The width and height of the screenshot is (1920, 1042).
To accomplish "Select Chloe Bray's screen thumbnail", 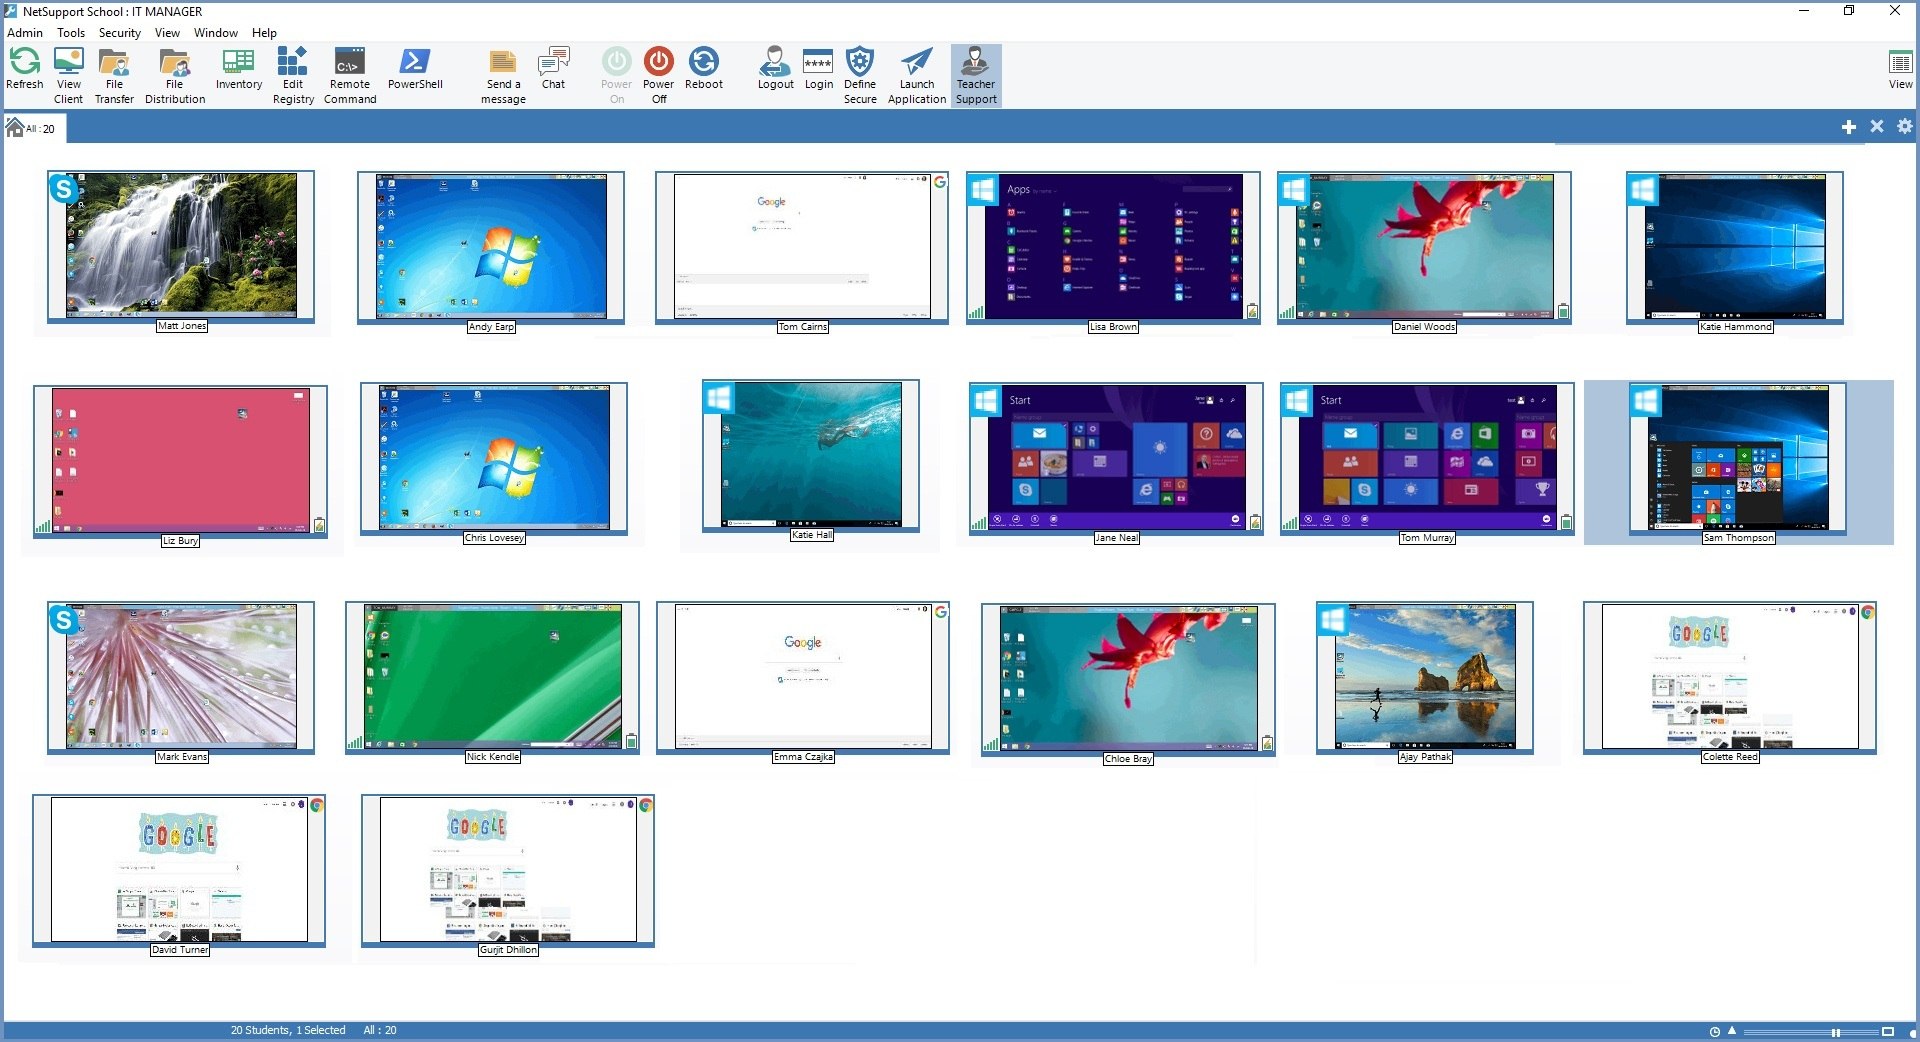I will [1128, 677].
